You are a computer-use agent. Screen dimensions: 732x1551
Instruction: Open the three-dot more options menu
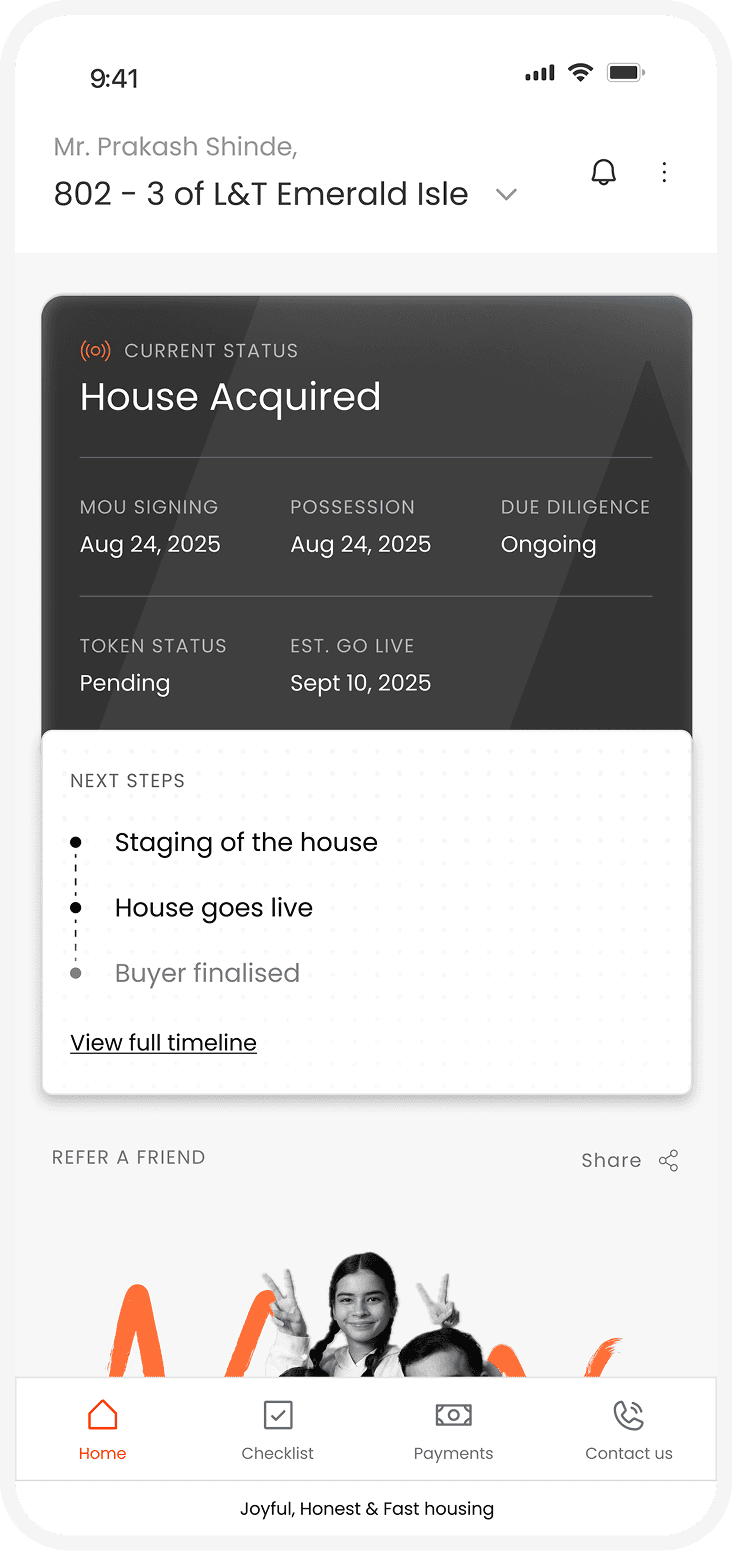[664, 172]
